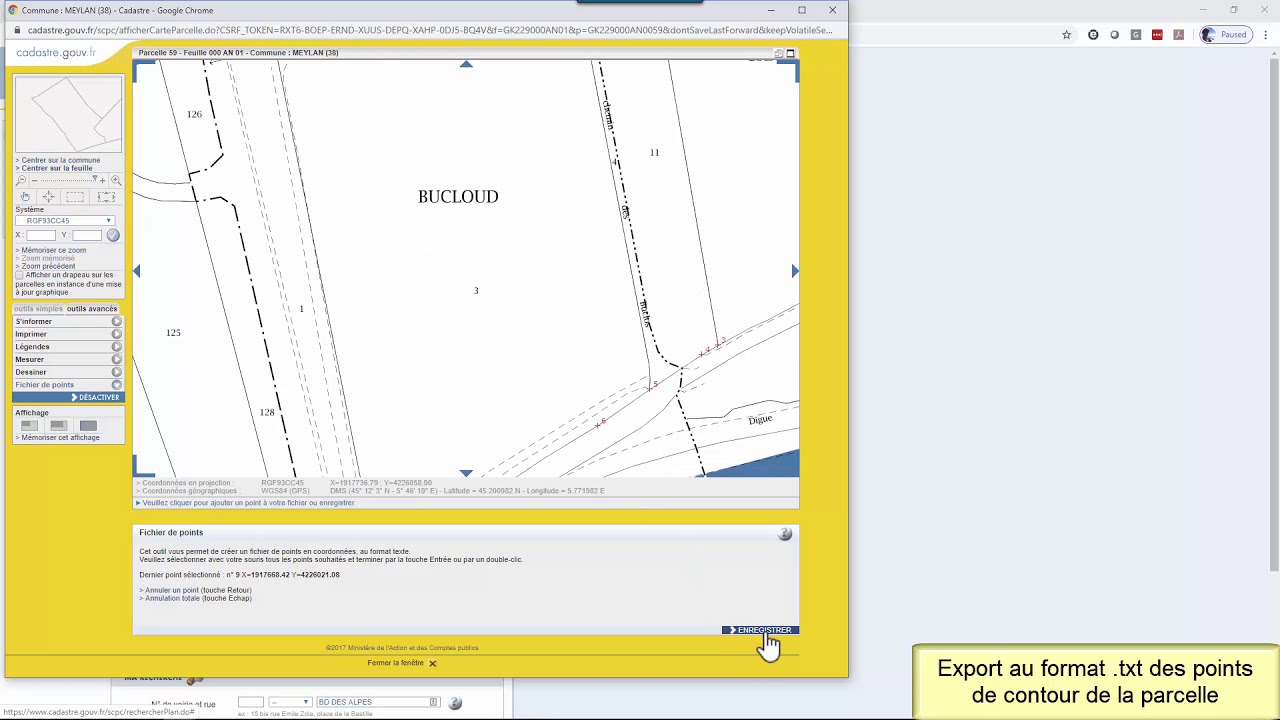Image resolution: width=1280 pixels, height=720 pixels.
Task: Click PDF extension icon in background Chrome
Action: (1179, 35)
